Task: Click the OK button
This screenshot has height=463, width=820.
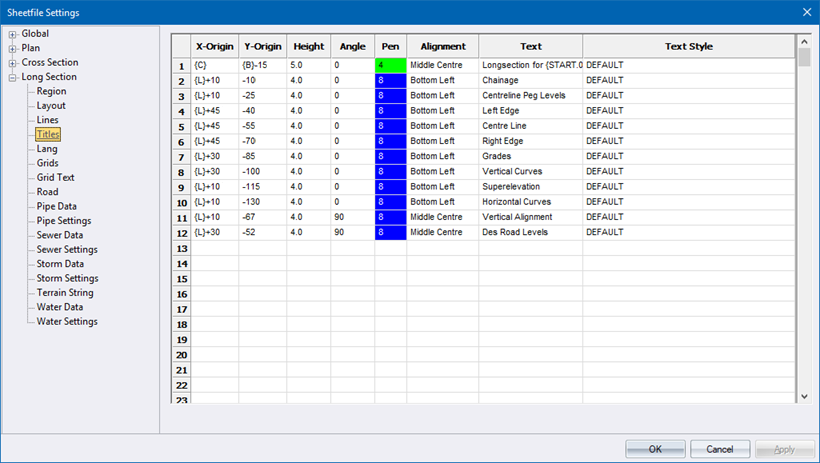Action: pyautogui.click(x=655, y=449)
